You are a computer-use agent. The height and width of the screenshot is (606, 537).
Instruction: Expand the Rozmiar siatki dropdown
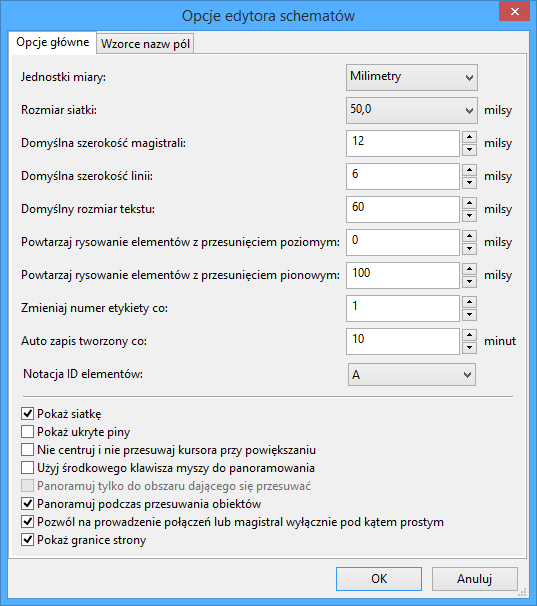(x=412, y=110)
